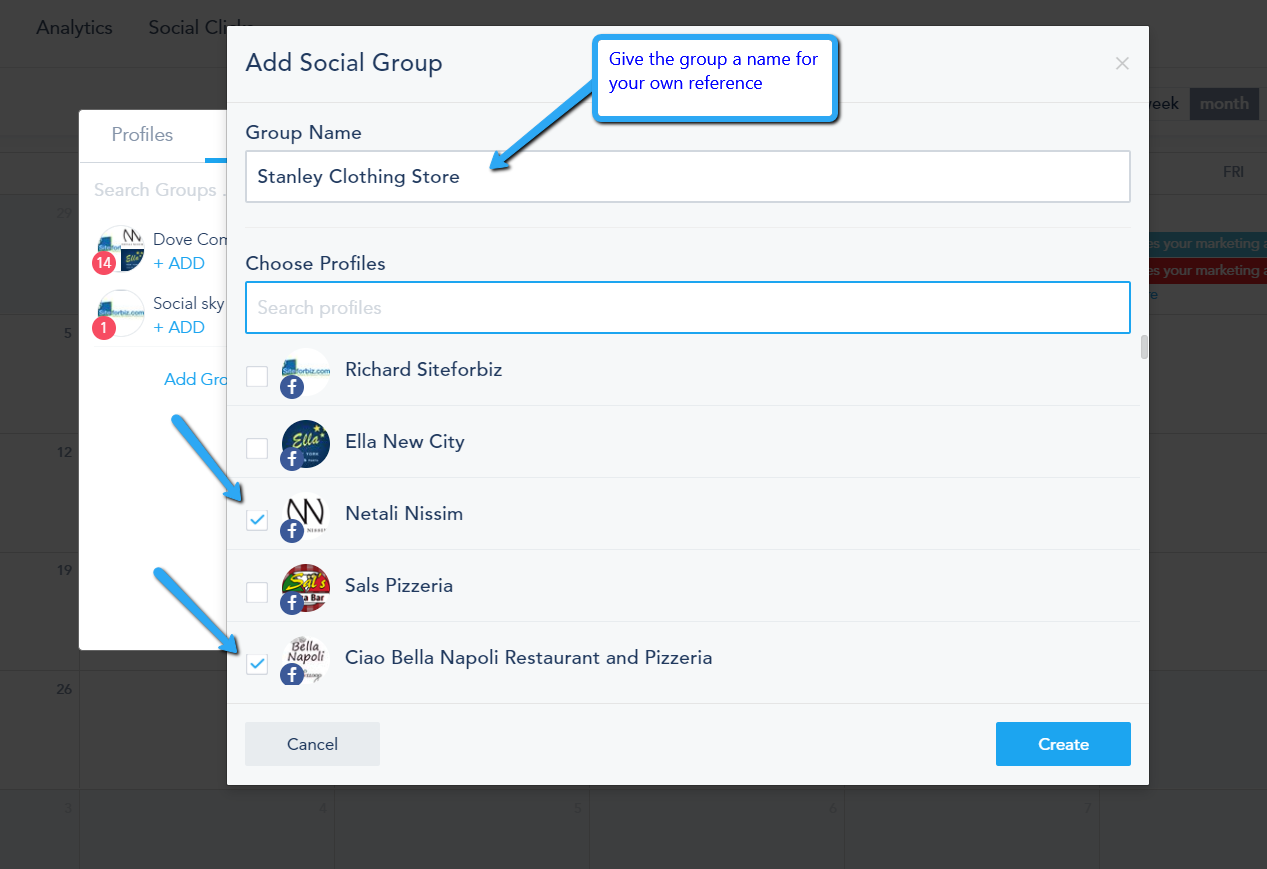Open the Analytics tab in background
The image size is (1267, 869).
click(75, 28)
